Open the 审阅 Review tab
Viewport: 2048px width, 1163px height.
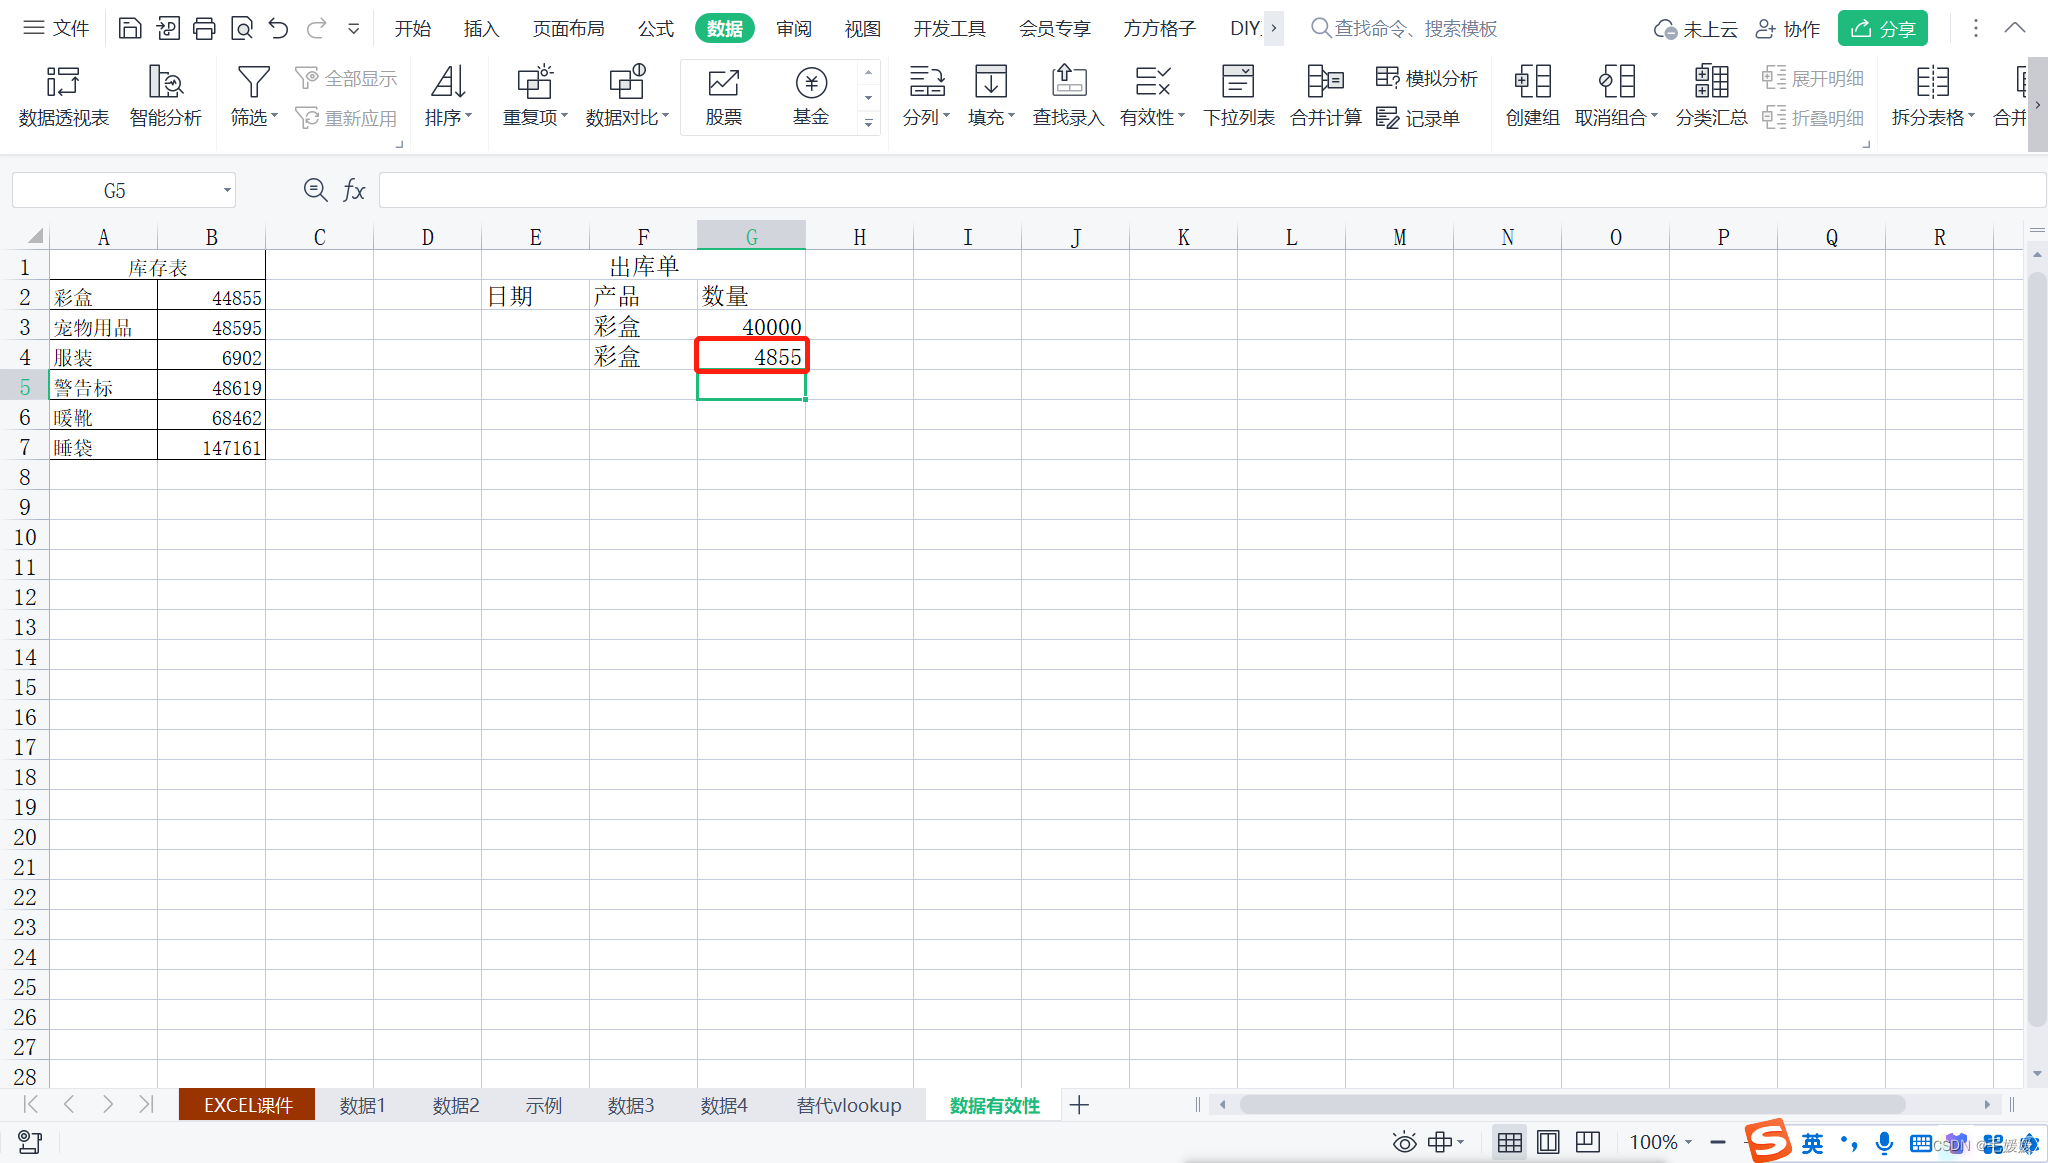tap(794, 29)
